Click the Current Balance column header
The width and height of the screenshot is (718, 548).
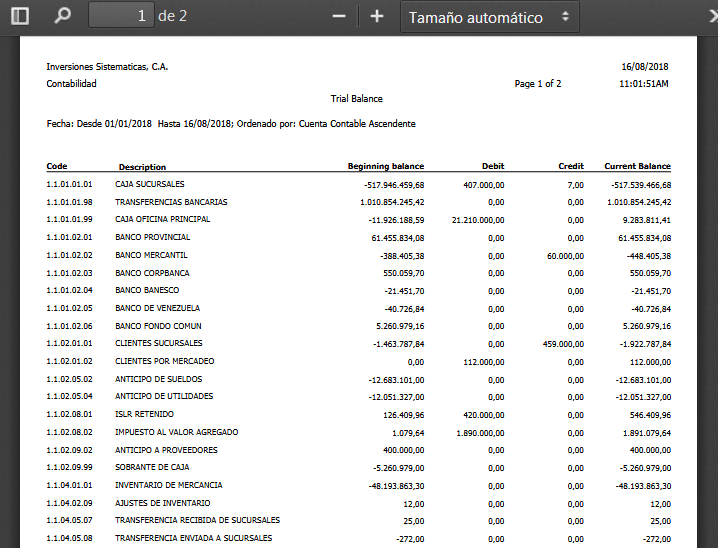pyautogui.click(x=637, y=166)
